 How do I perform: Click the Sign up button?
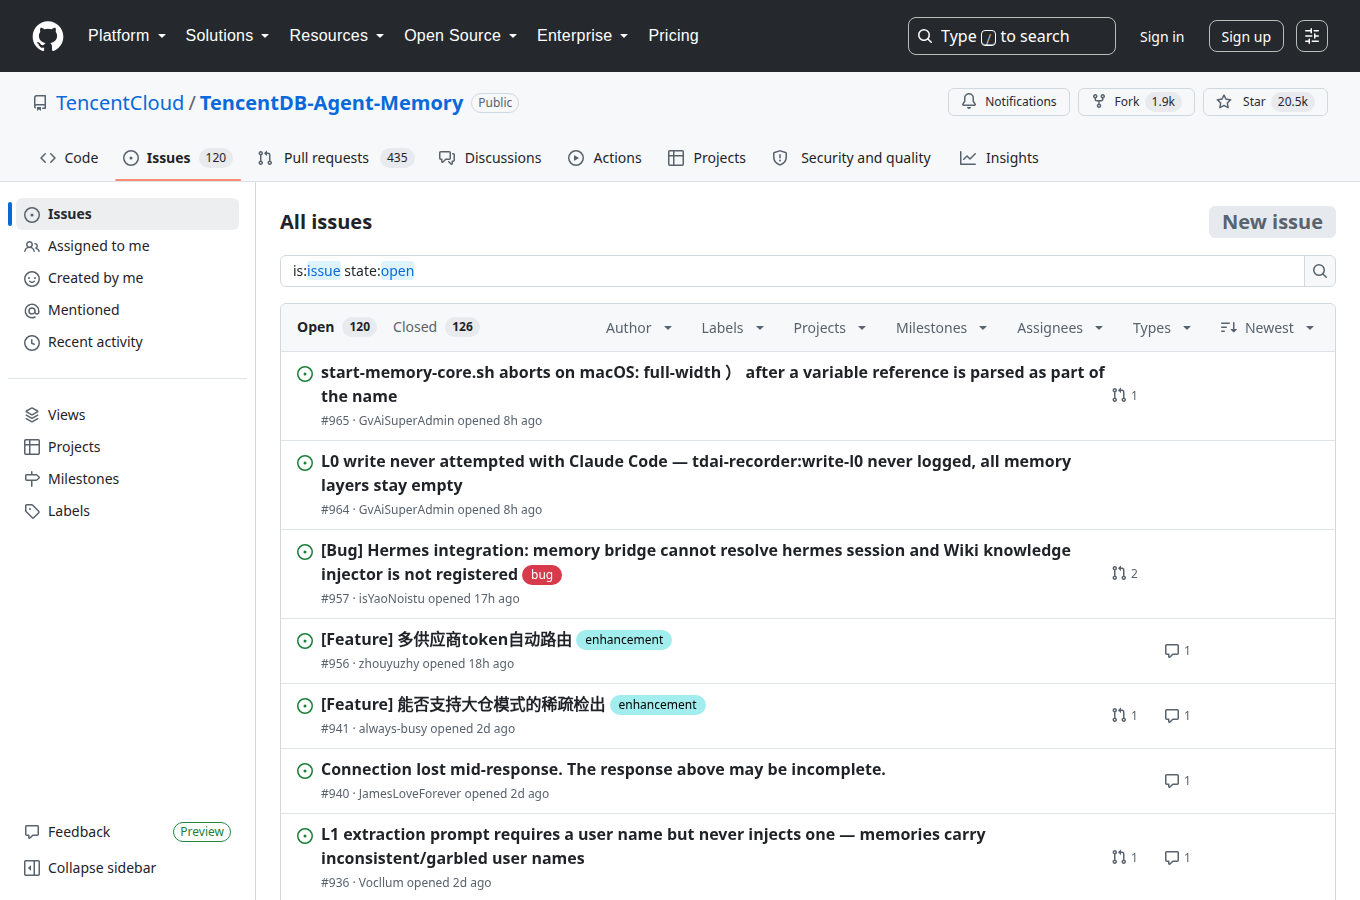coord(1246,37)
